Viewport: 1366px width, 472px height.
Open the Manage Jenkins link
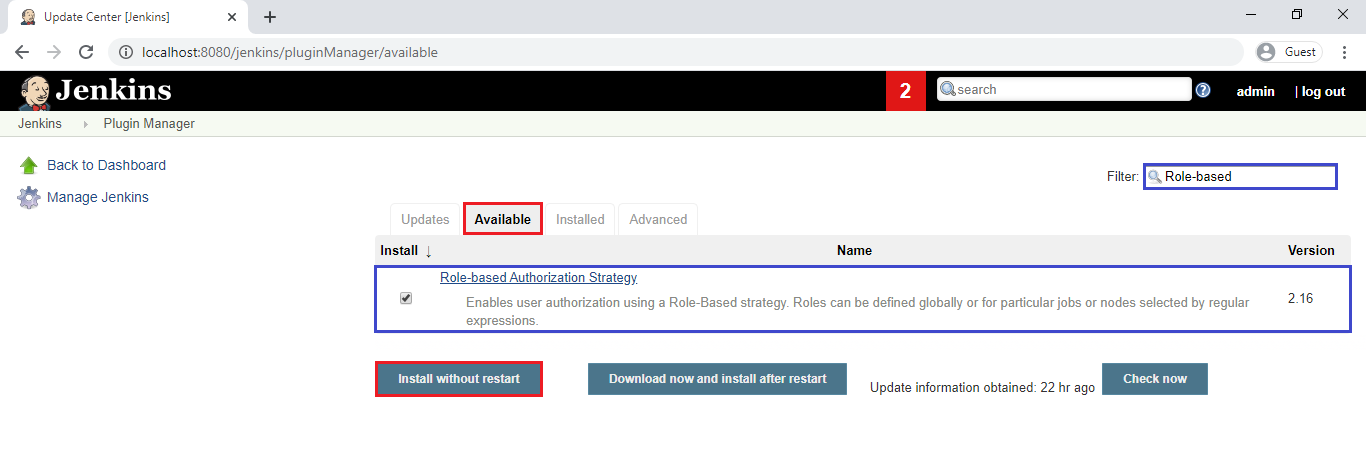(x=97, y=198)
